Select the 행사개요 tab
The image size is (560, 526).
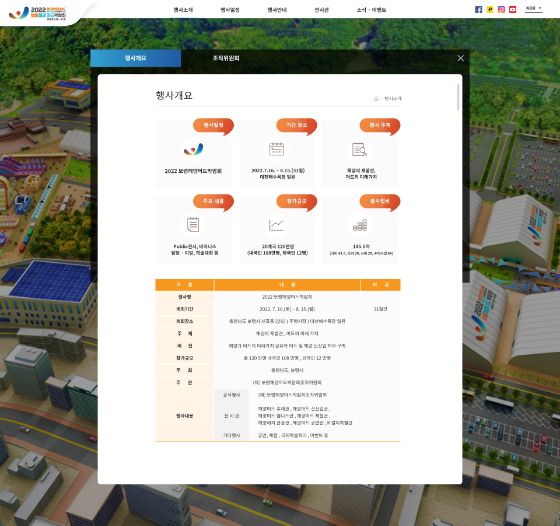pos(135,58)
